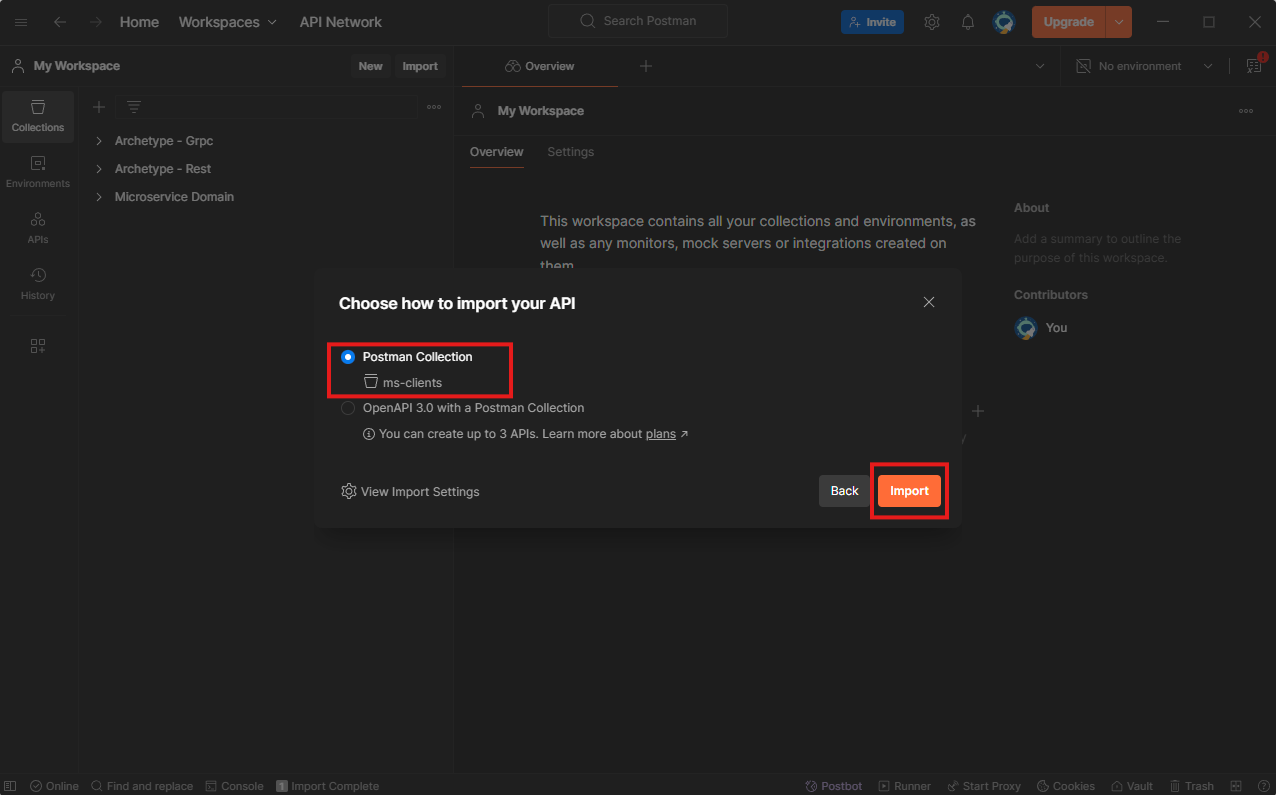Open the hamburger menu in the title bar

(x=21, y=22)
